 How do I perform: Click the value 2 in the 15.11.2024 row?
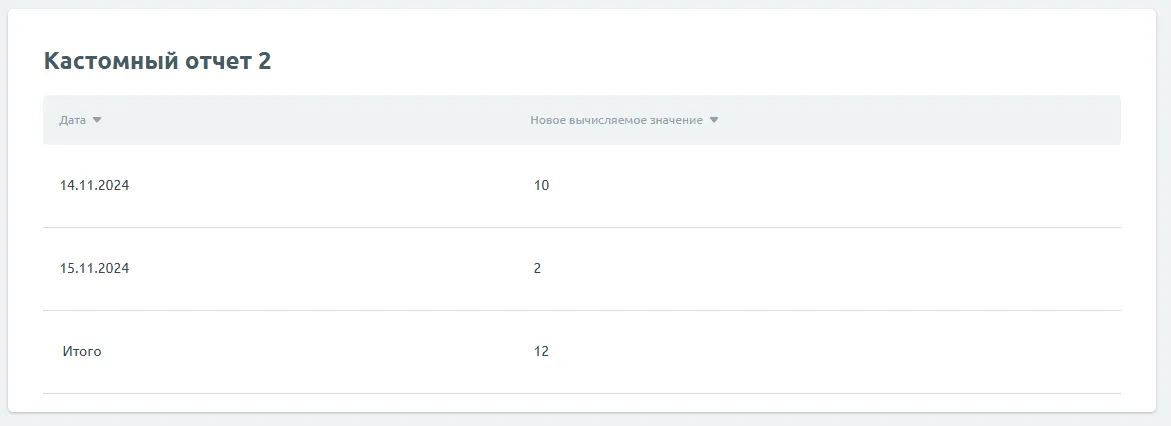pos(537,268)
